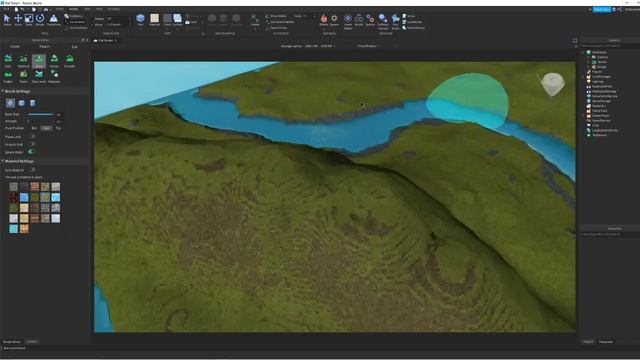Select the Paint terrain tool
Screen dimensions: 640x360
tap(23, 76)
